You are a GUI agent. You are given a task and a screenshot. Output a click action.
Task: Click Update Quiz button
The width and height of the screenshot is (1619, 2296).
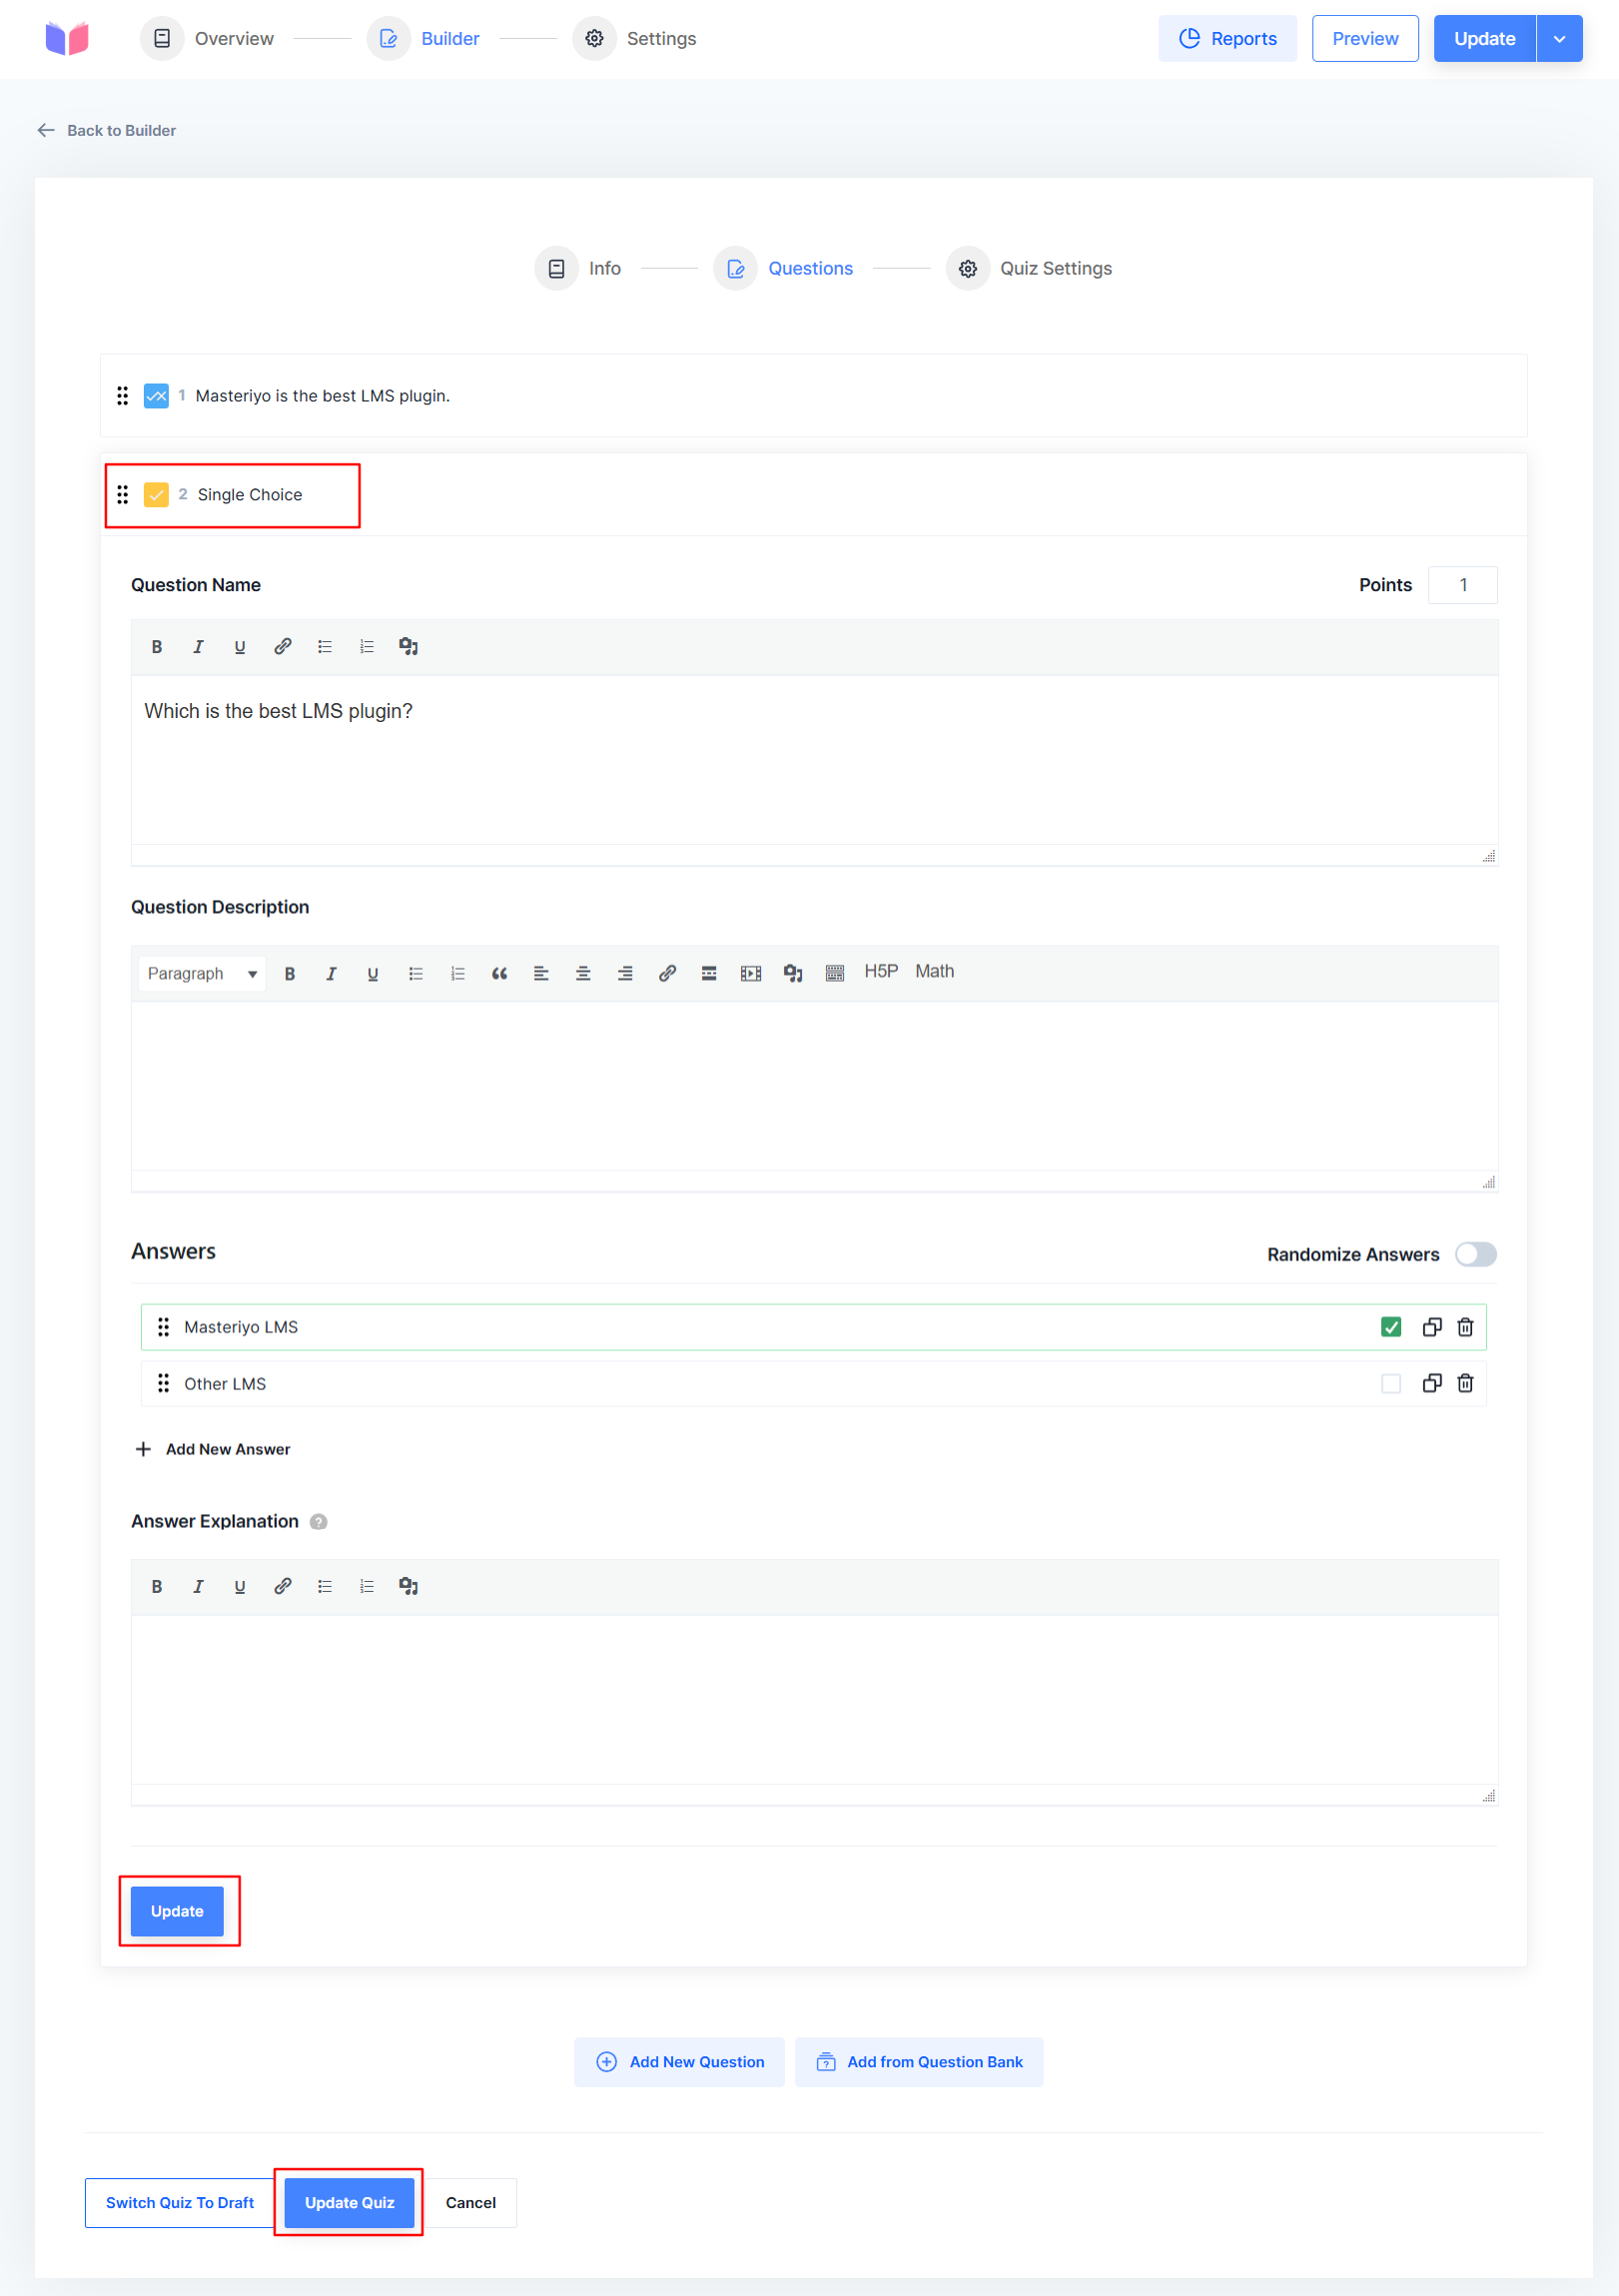[350, 2202]
